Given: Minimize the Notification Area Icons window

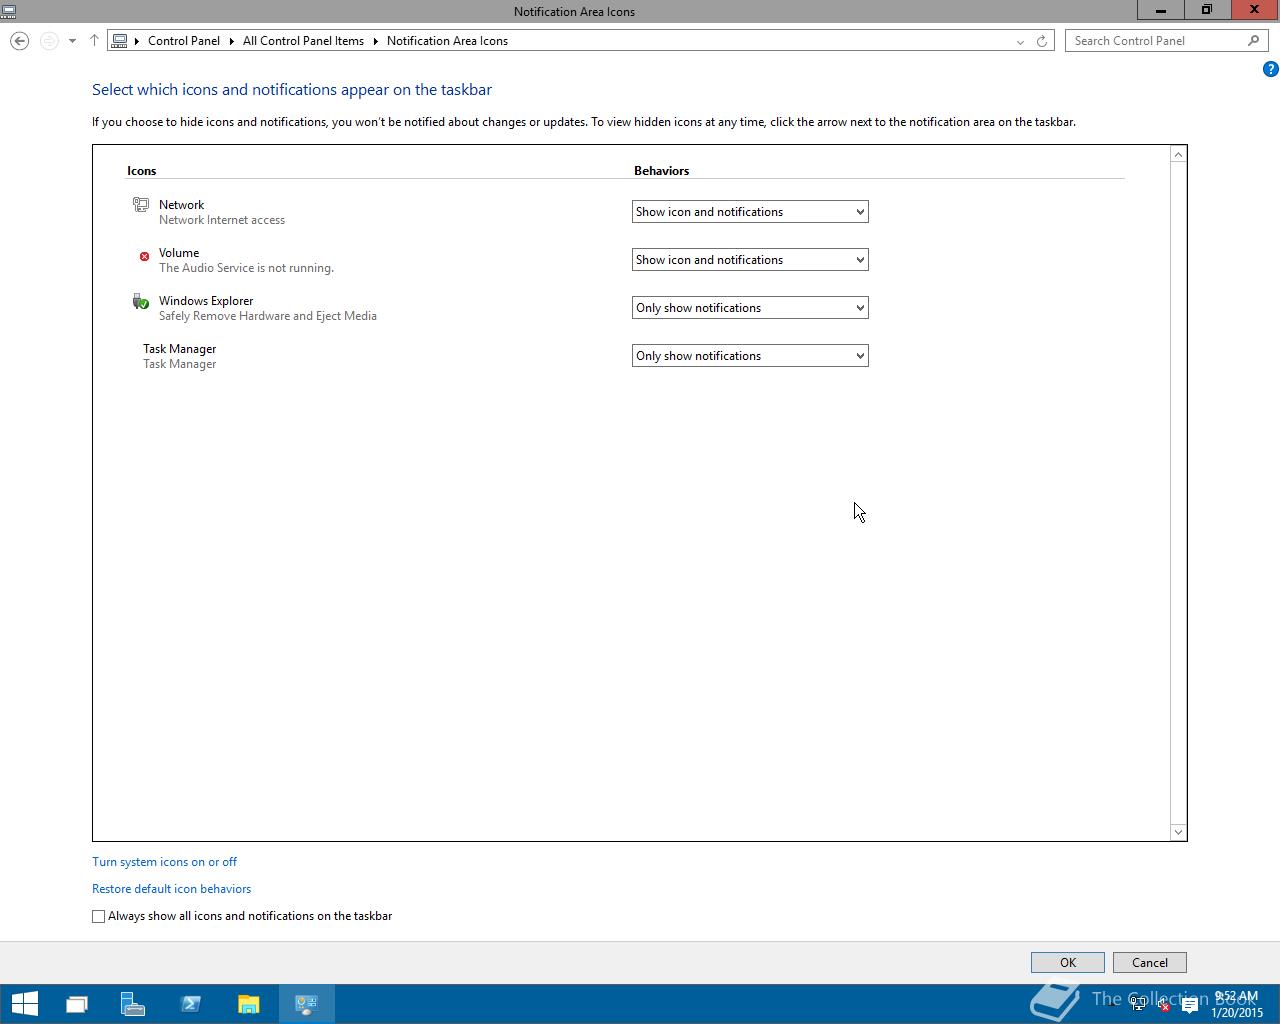Looking at the screenshot, I should pos(1160,10).
